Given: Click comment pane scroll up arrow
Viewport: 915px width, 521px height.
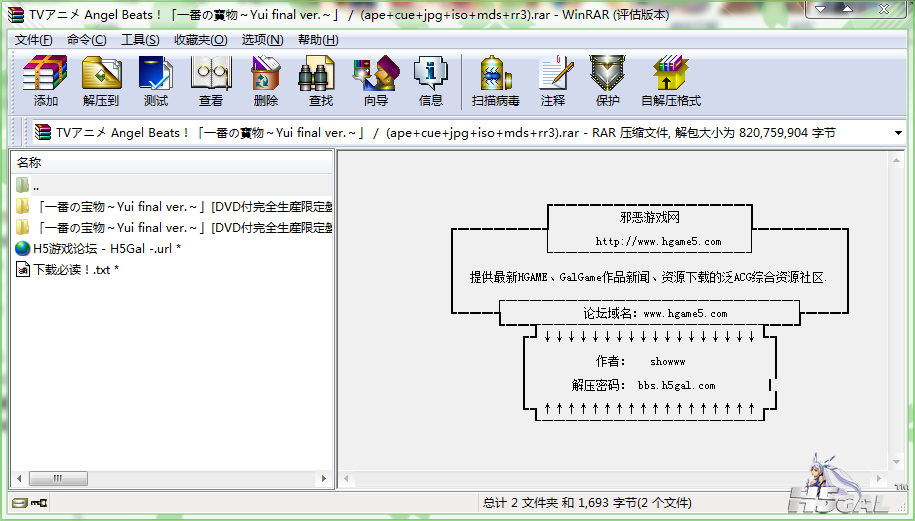Looking at the screenshot, I should (x=896, y=160).
